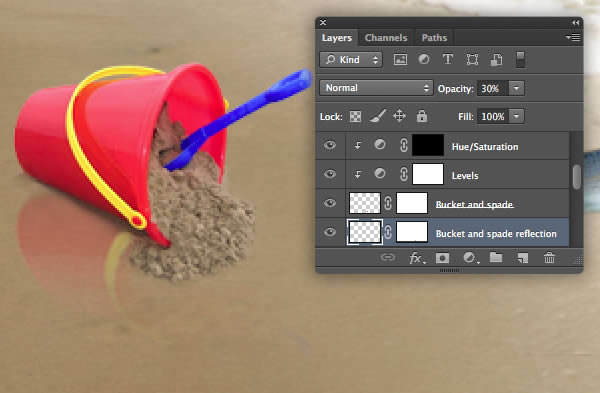Select Bucket and spade reflection mask
The height and width of the screenshot is (393, 600).
[412, 232]
